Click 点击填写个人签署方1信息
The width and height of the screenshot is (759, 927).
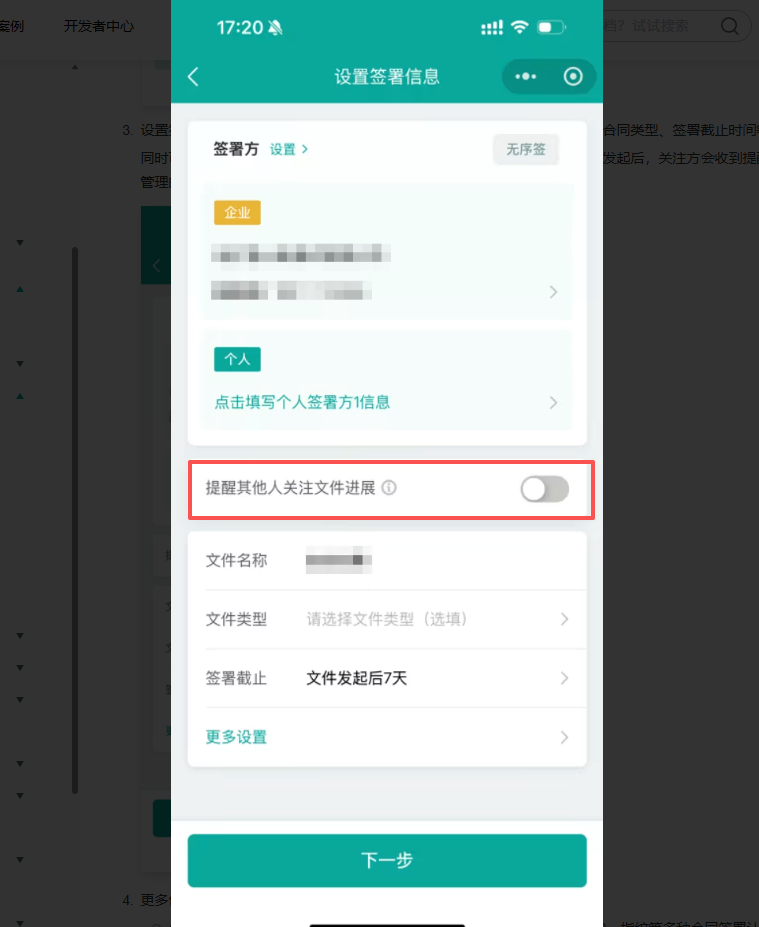coord(302,403)
